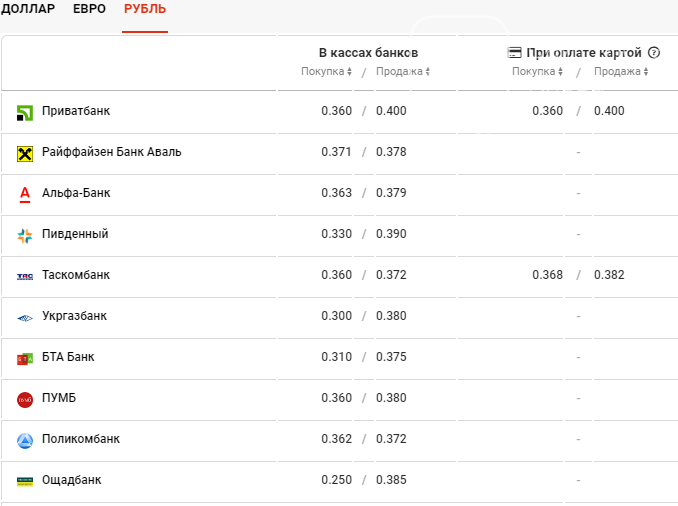The image size is (678, 506).
Task: Open the Райффайзен Банк Аваль link
Action: click(111, 152)
